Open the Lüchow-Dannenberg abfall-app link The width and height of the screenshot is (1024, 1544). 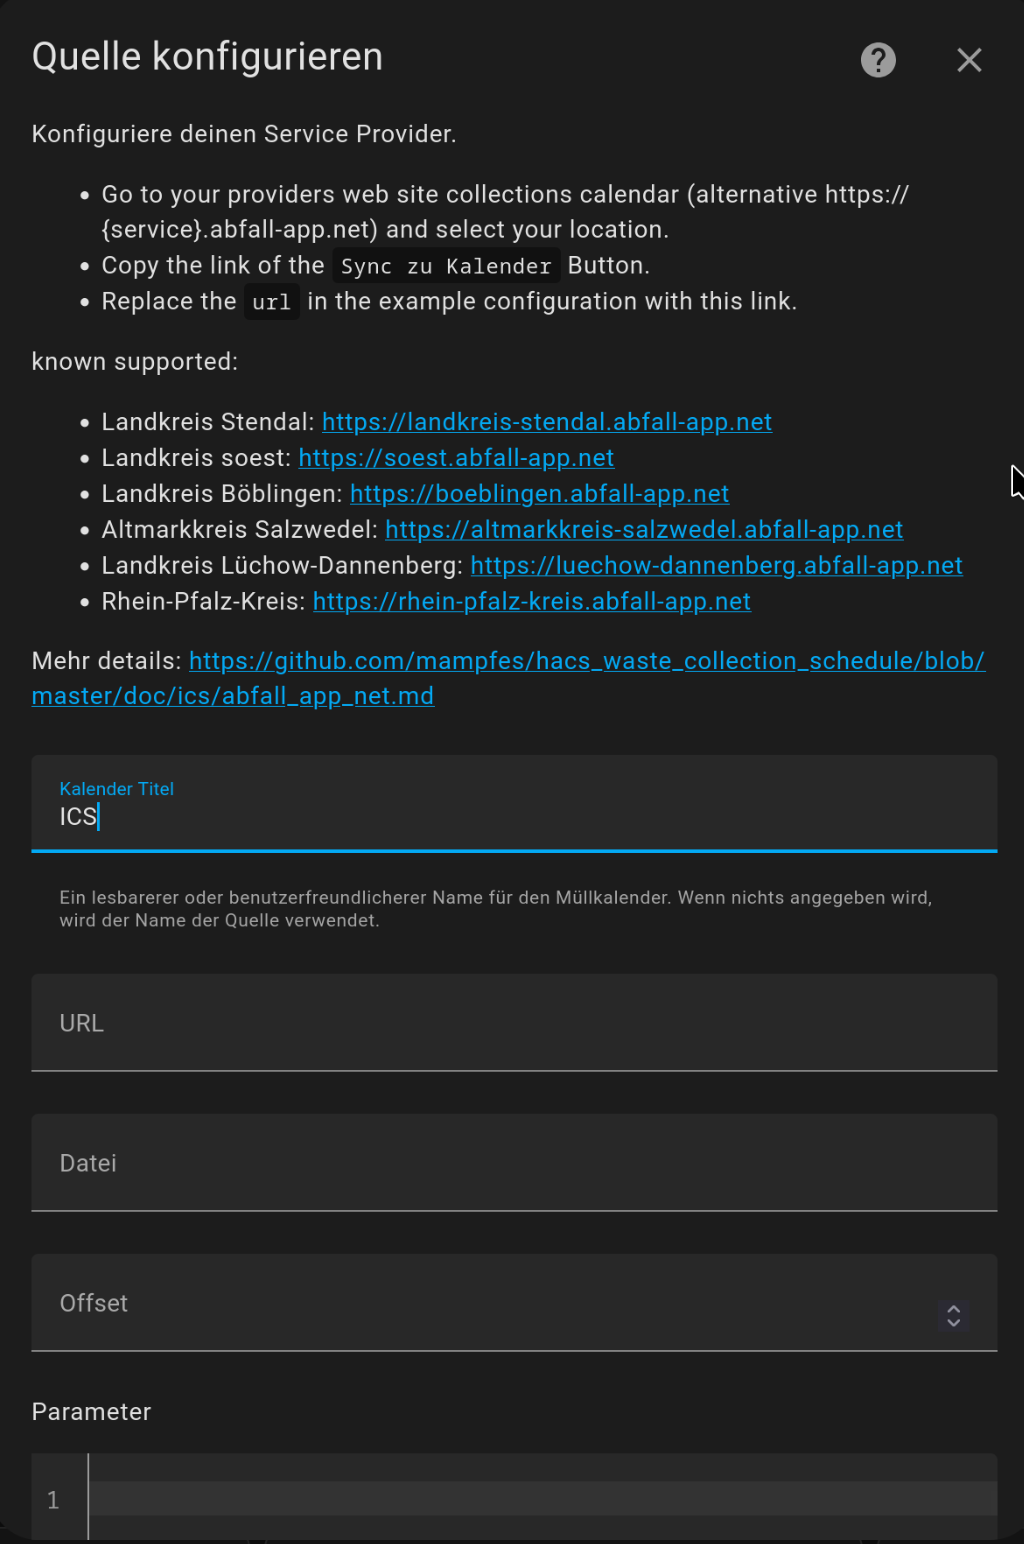point(716,566)
